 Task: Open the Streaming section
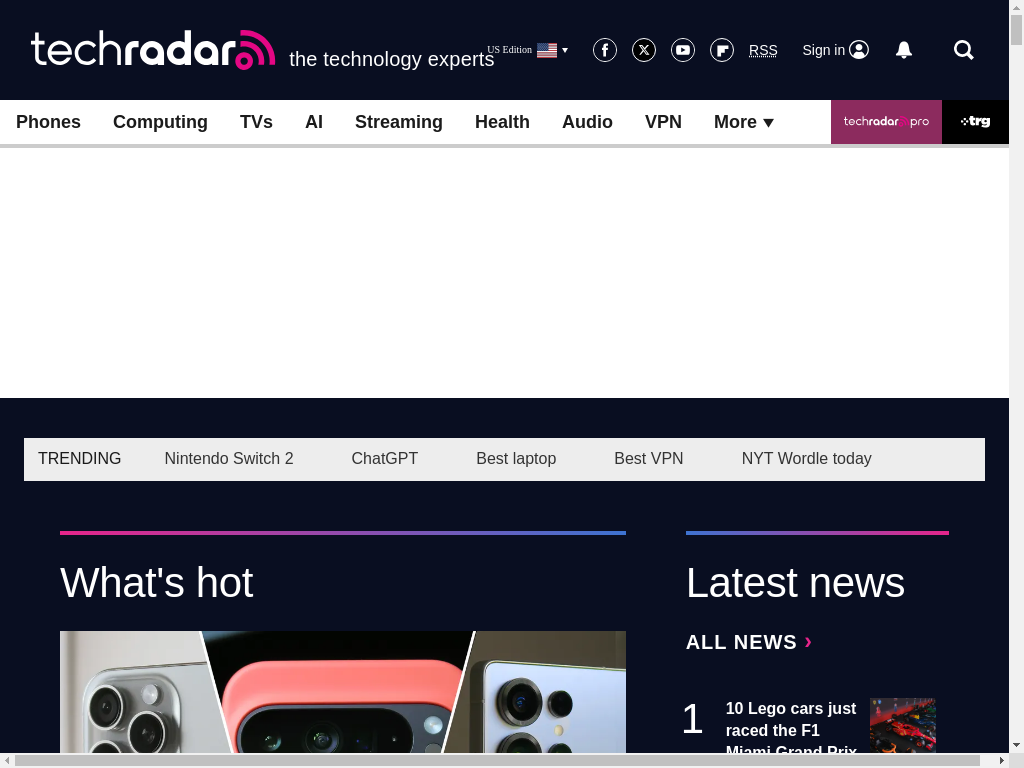(x=399, y=122)
